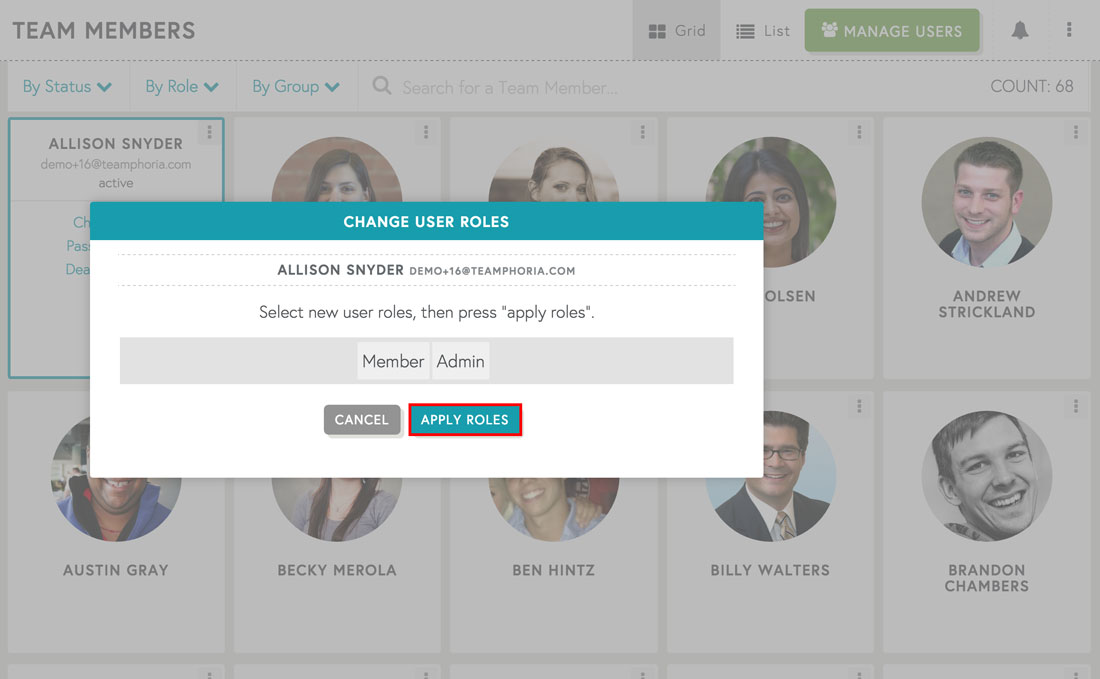Open the By Role filter dropdown
The width and height of the screenshot is (1100, 679).
coord(182,87)
